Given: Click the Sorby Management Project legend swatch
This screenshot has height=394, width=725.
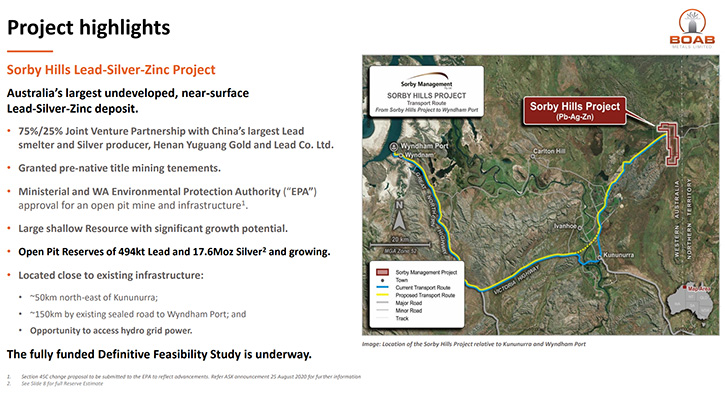Looking at the screenshot, I should 382,272.
